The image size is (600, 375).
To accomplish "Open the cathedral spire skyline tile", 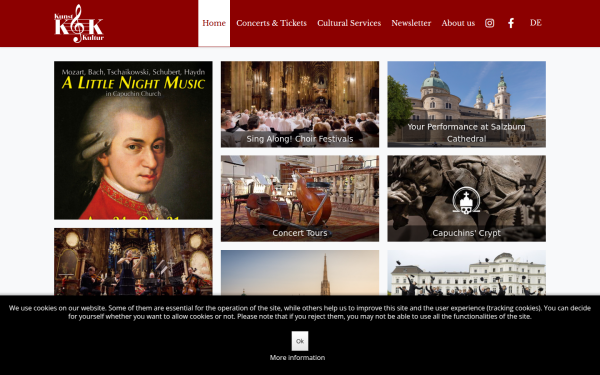I will 300,273.
